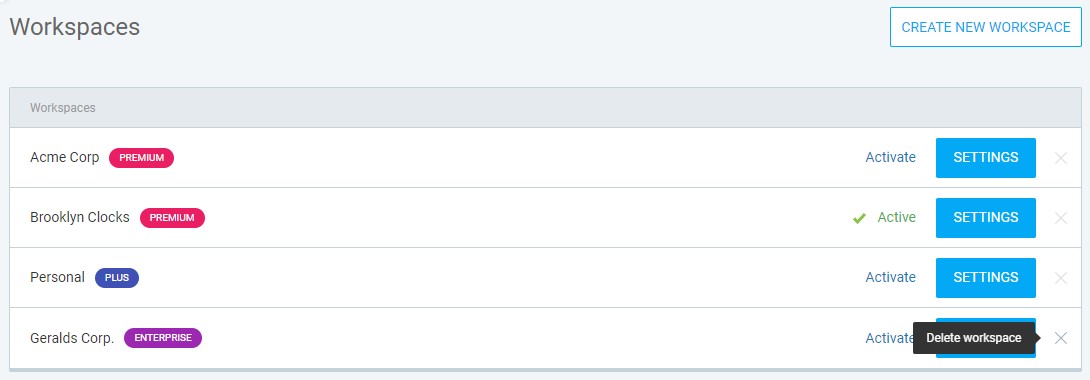Image resolution: width=1090 pixels, height=380 pixels.
Task: Open Settings for Brooklyn Clocks
Action: click(986, 217)
